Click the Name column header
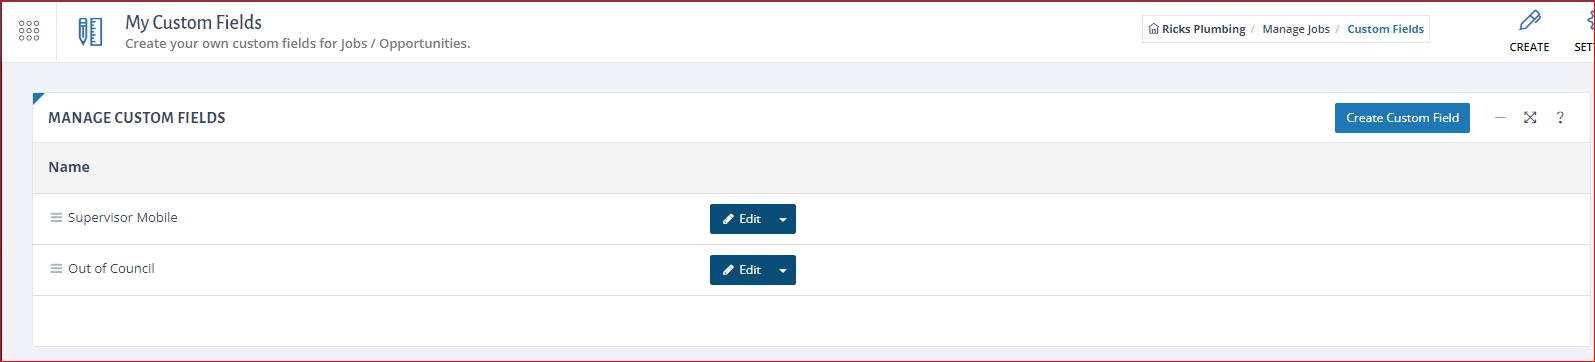 tap(69, 167)
